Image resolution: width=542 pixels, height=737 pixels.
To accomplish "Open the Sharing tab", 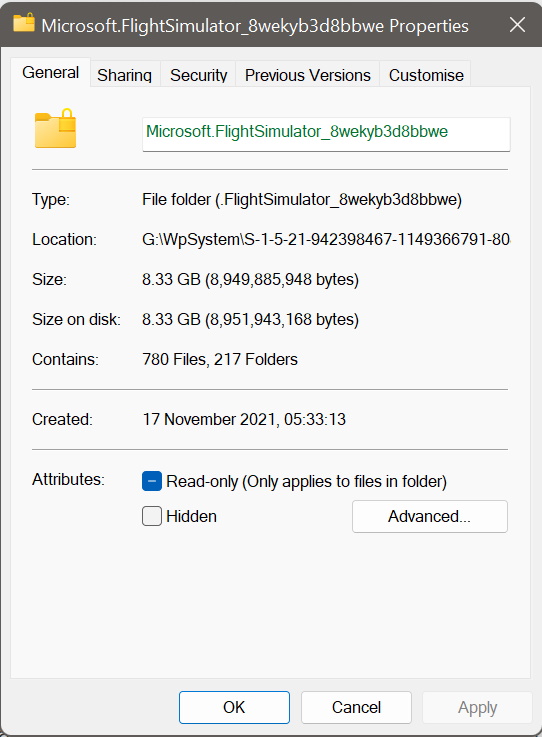I will (x=125, y=75).
